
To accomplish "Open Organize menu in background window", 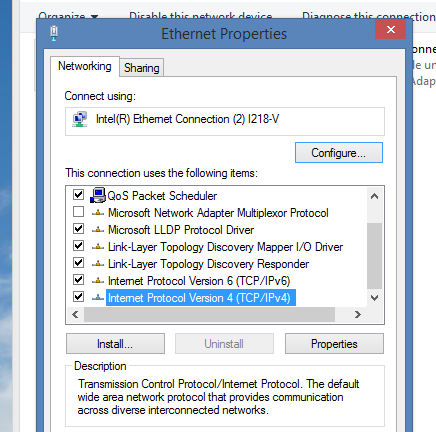I will 68,16.
